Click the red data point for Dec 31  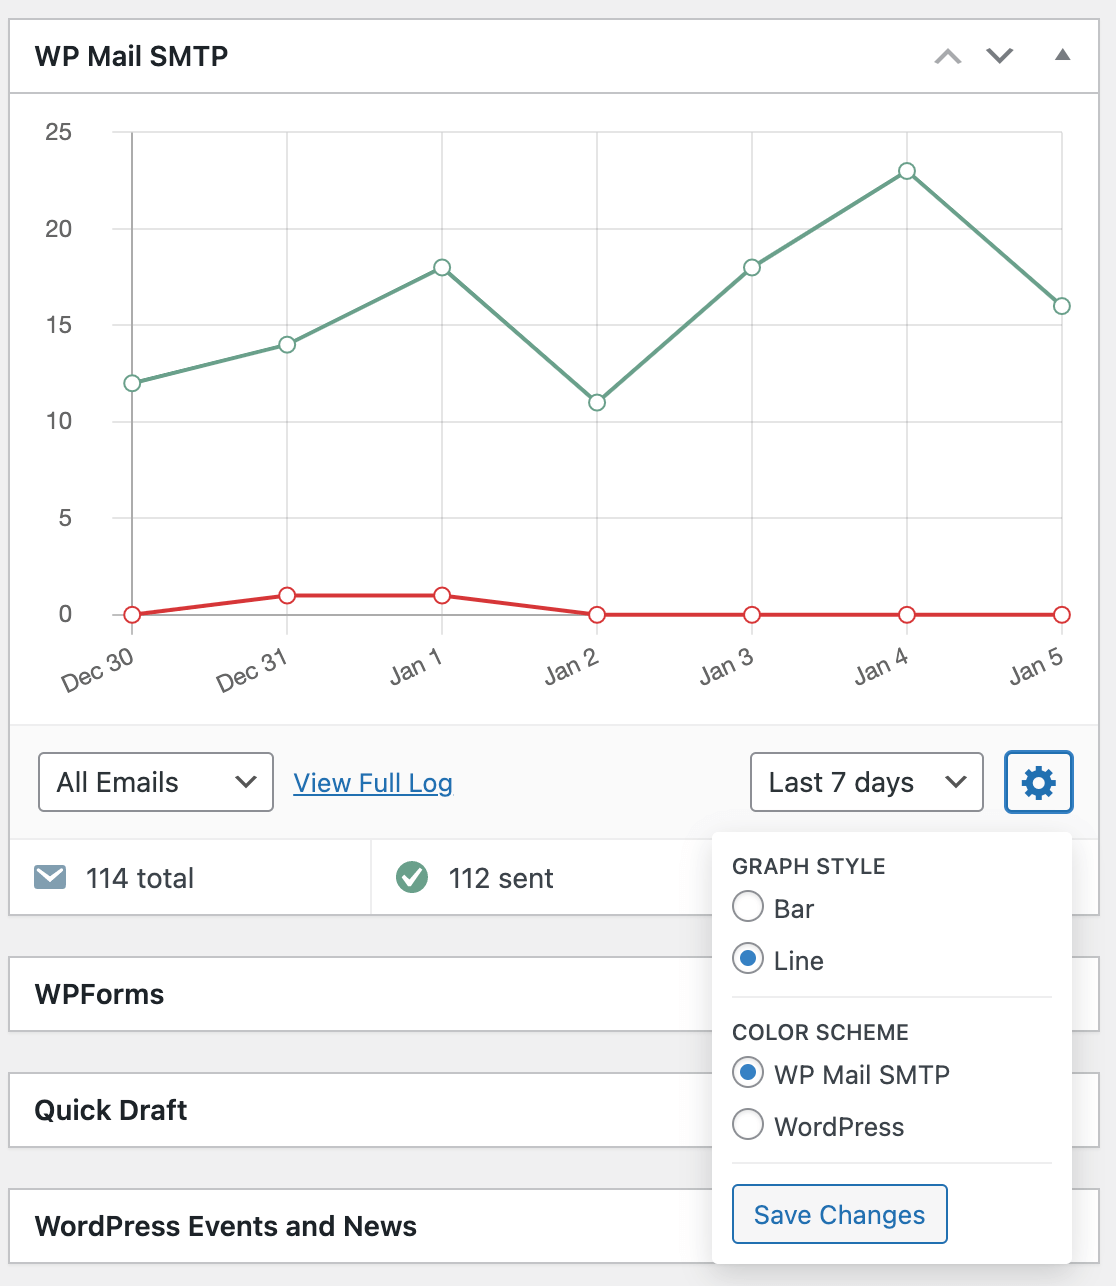coord(287,595)
